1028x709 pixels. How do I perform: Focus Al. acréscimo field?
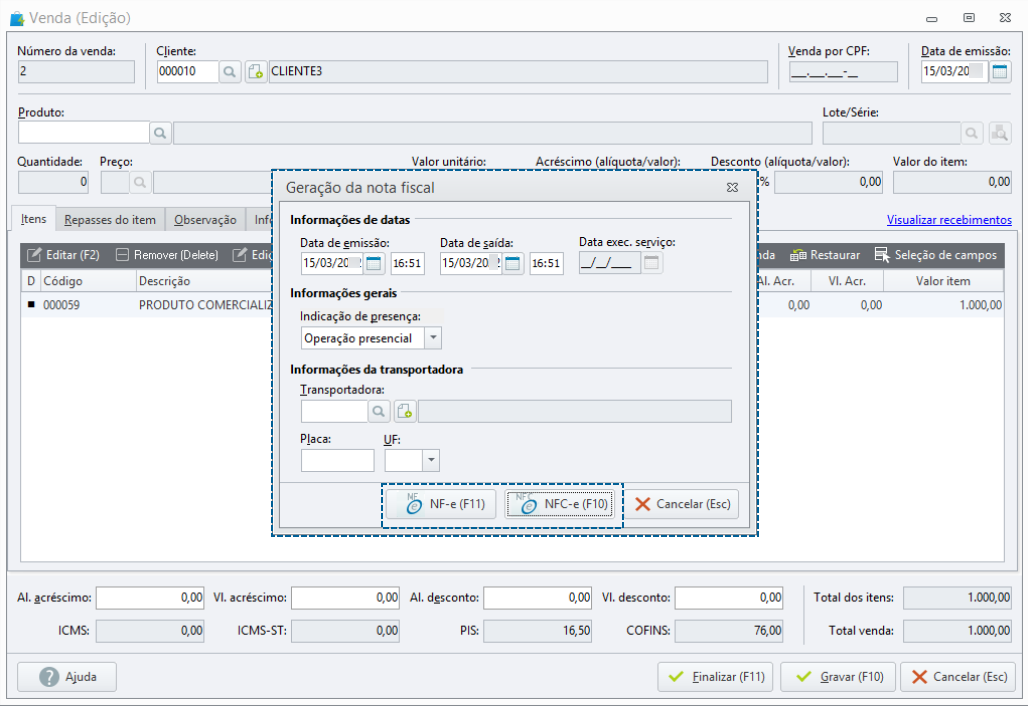tap(150, 598)
